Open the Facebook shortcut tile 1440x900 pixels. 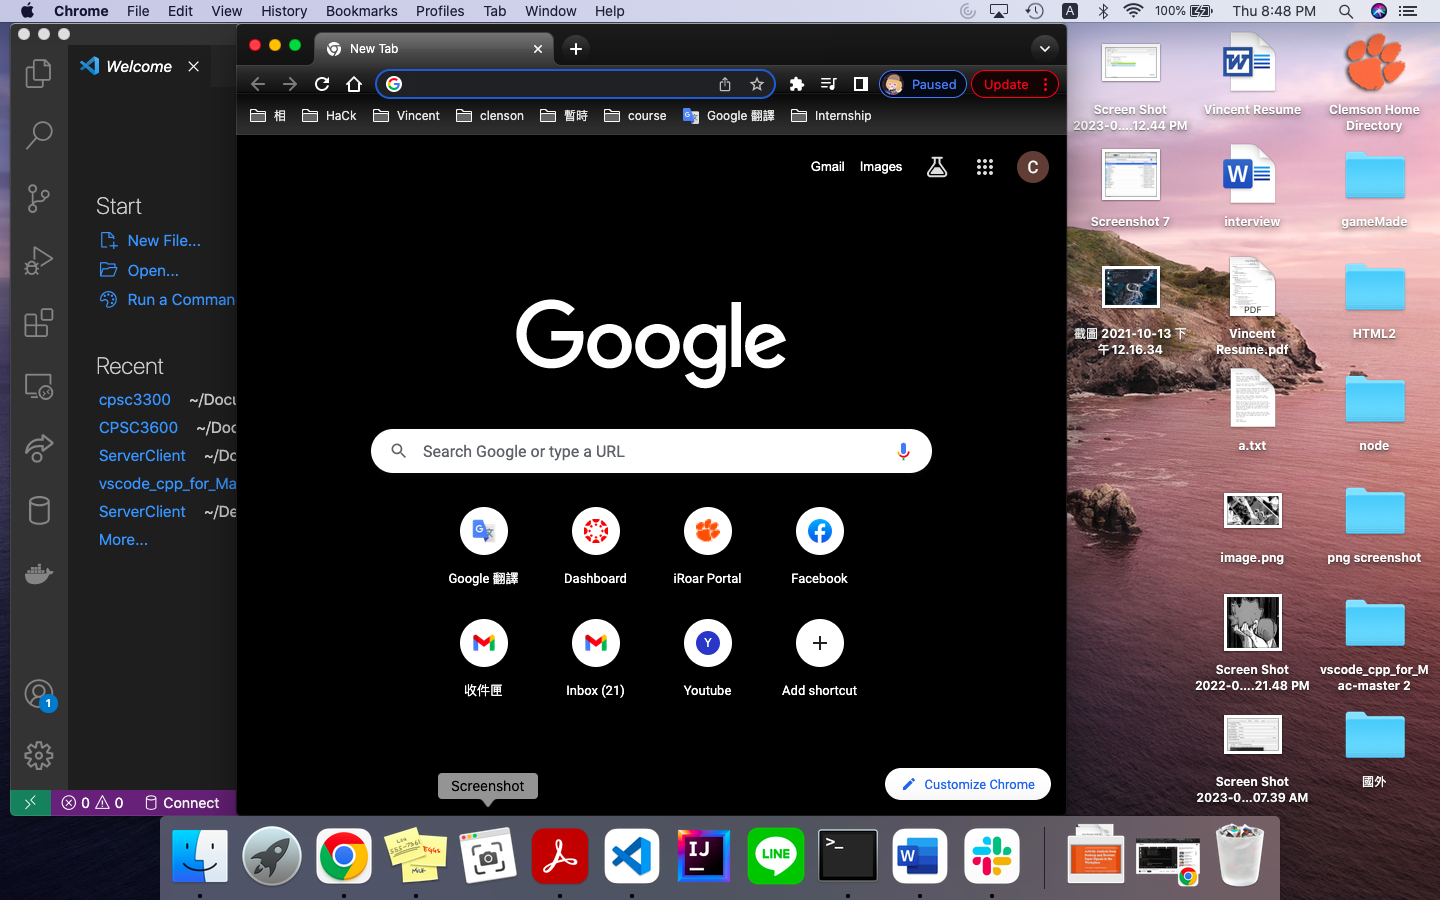[x=819, y=532]
